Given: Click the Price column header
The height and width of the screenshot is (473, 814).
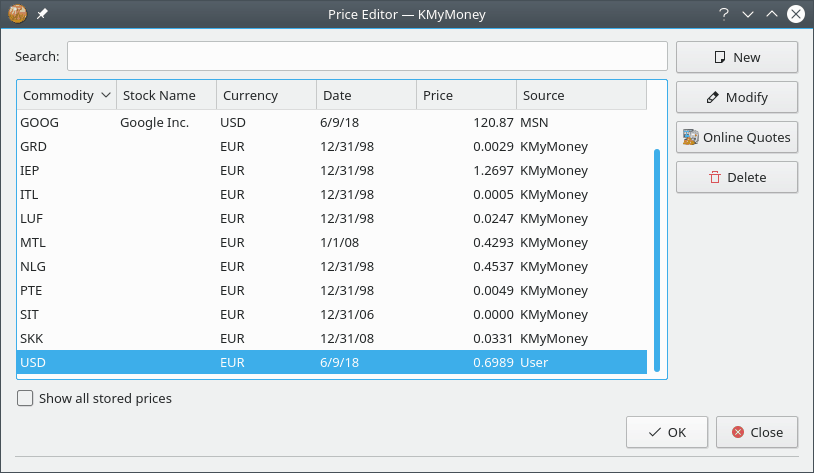Looking at the screenshot, I should click(466, 95).
